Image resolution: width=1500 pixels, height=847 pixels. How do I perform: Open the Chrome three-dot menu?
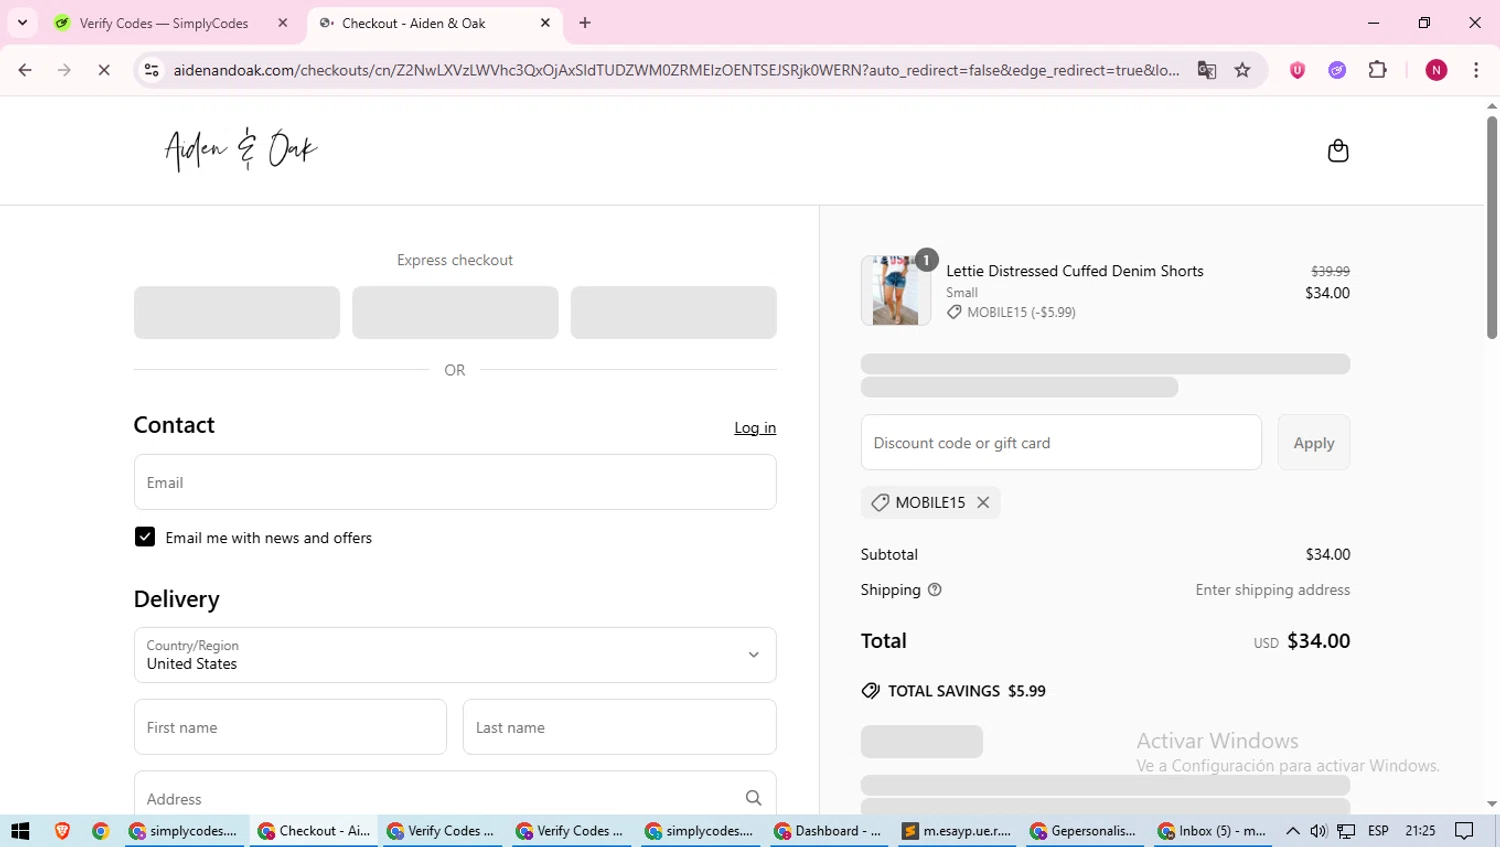pos(1476,70)
